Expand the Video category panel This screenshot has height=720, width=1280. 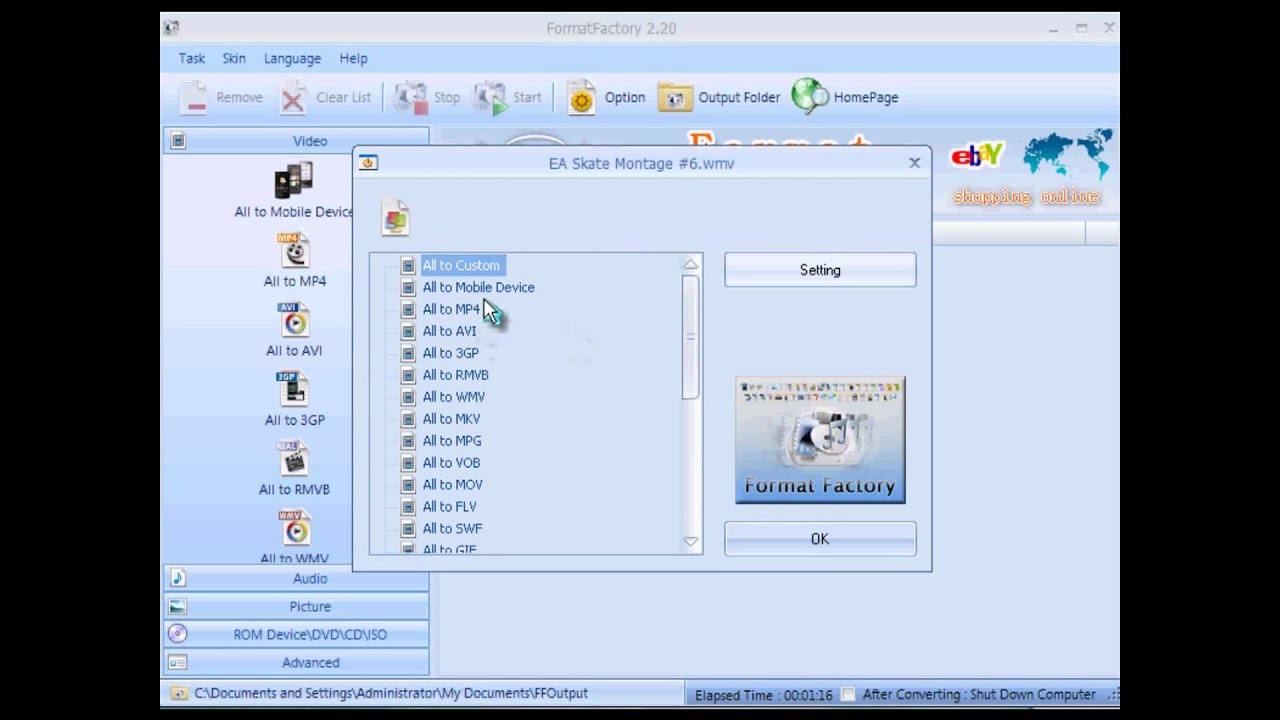coord(296,141)
